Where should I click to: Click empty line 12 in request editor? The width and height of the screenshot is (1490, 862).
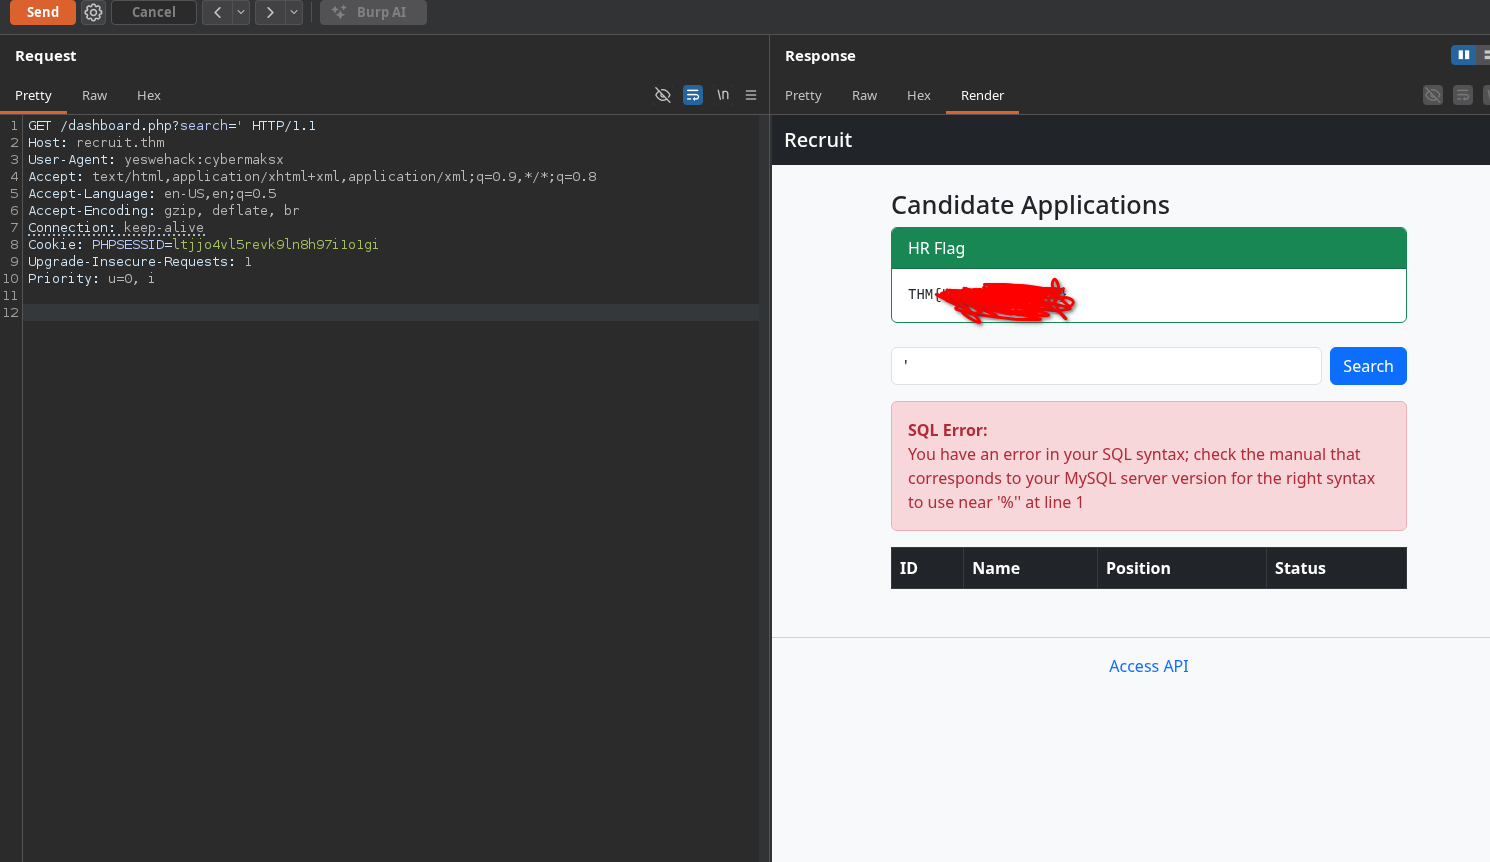[x=390, y=313]
